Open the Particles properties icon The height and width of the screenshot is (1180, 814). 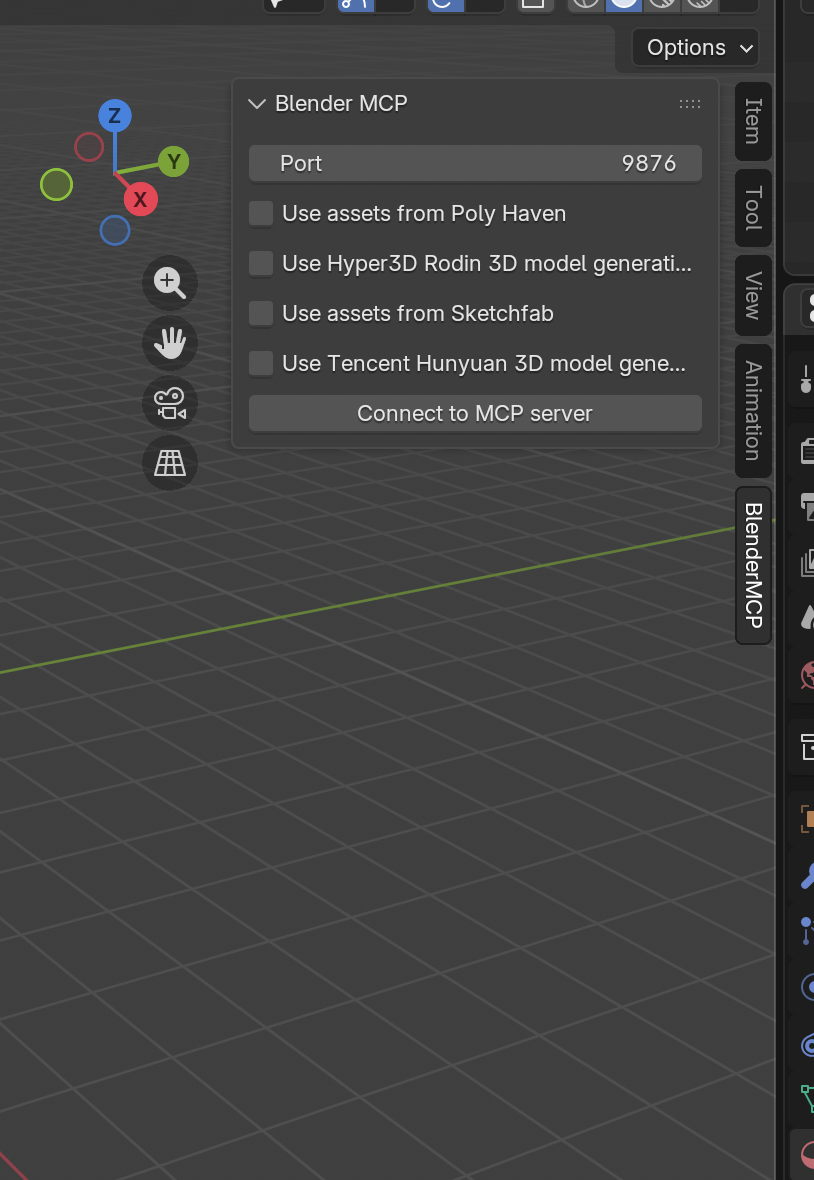tap(807, 930)
